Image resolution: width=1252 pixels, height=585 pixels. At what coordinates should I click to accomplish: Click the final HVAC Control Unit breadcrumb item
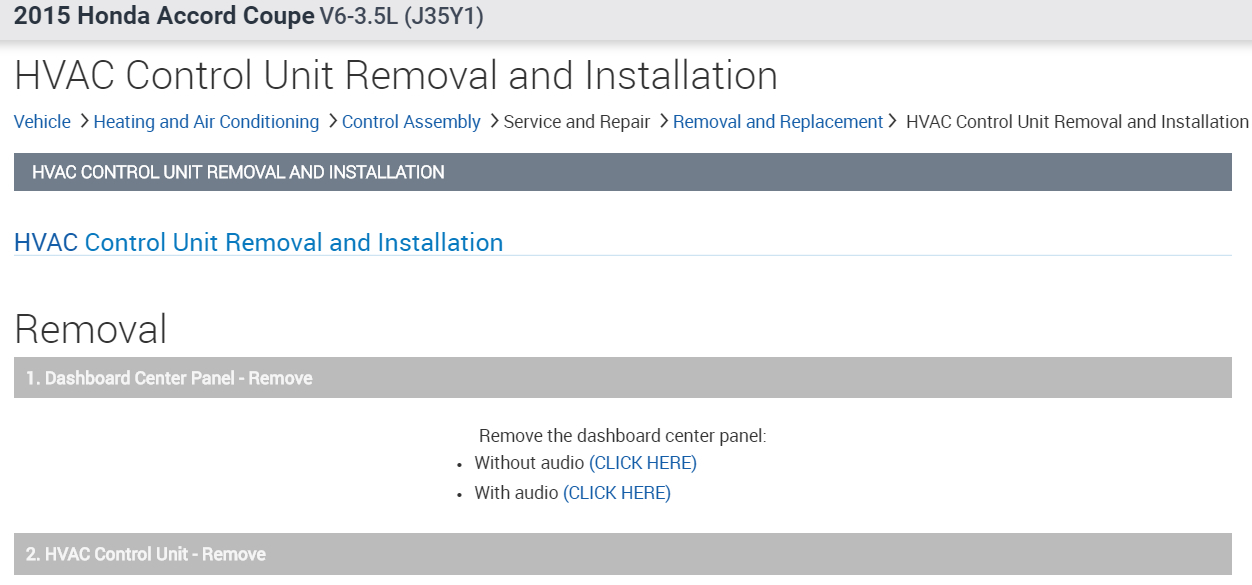1077,122
